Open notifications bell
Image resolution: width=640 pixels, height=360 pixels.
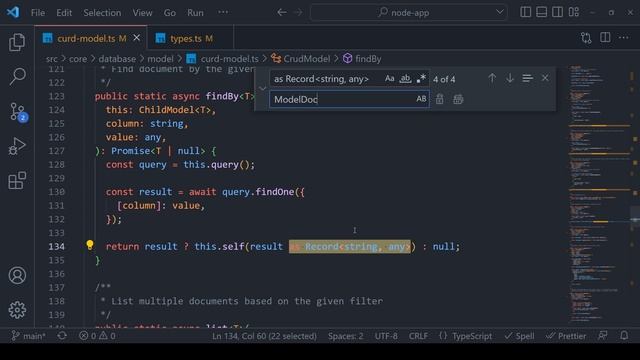coord(624,336)
